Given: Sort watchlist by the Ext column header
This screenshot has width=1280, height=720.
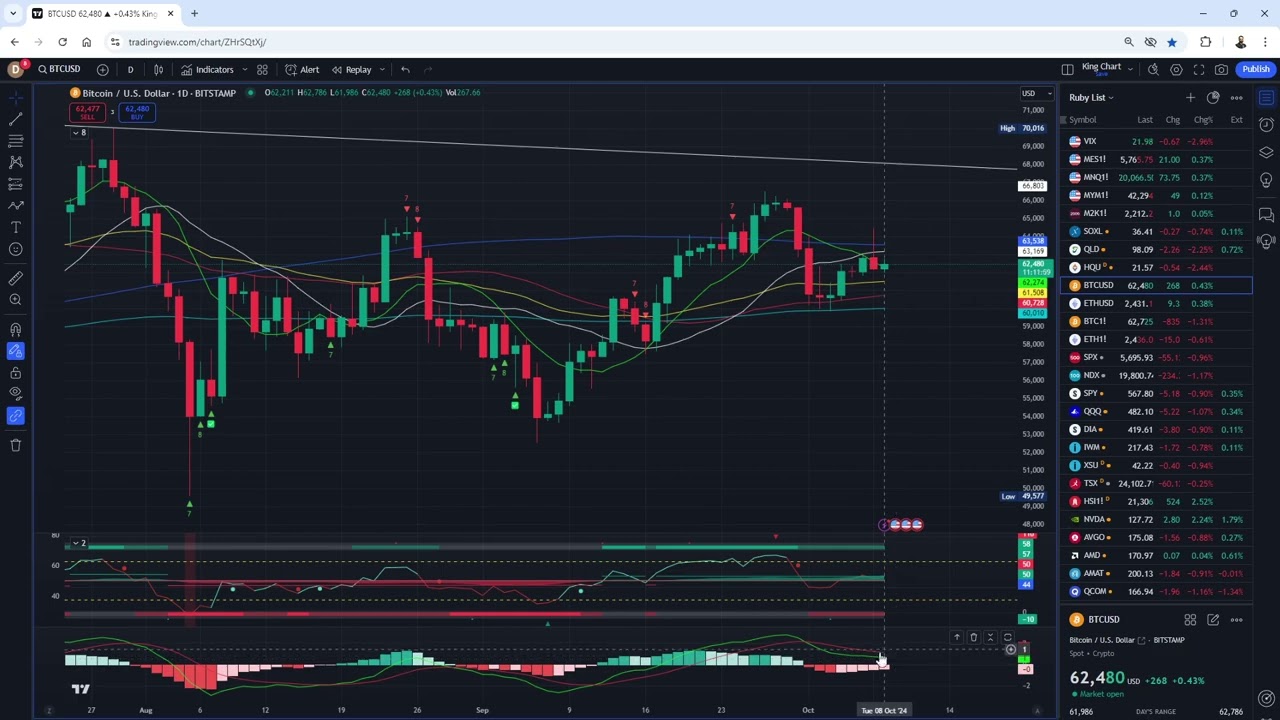Looking at the screenshot, I should [x=1237, y=120].
